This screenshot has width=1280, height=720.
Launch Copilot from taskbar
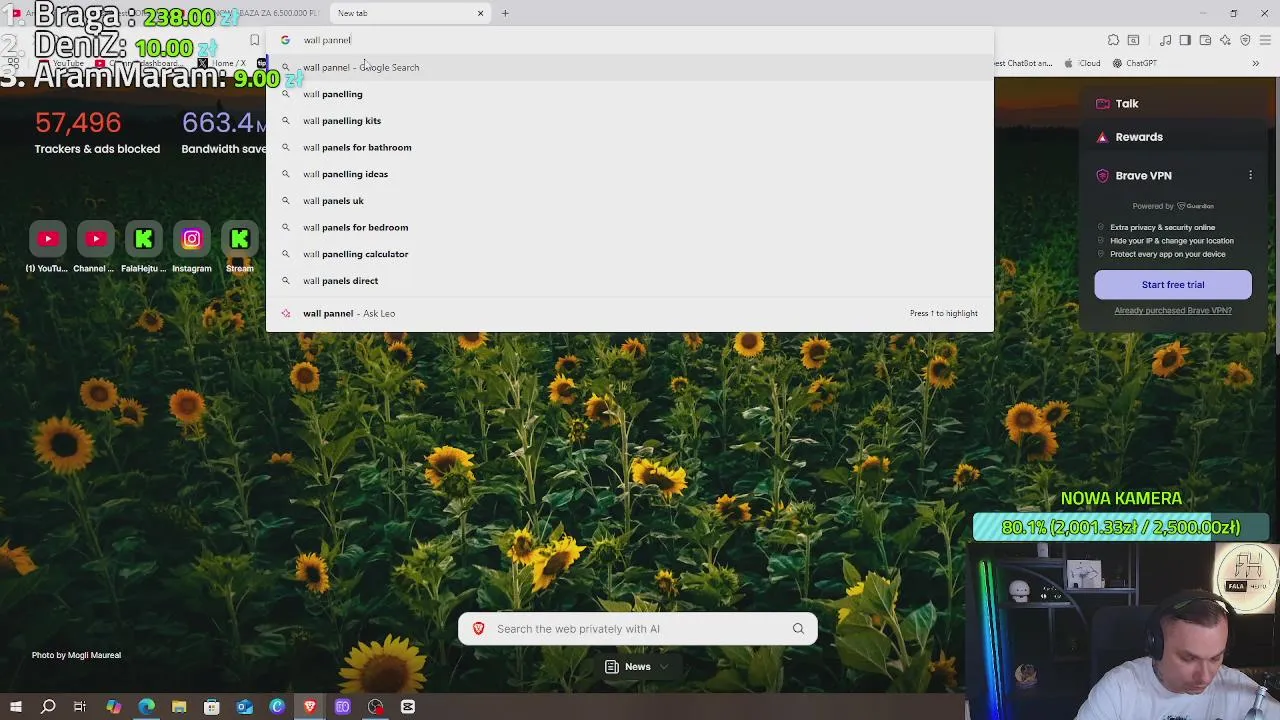click(x=113, y=707)
